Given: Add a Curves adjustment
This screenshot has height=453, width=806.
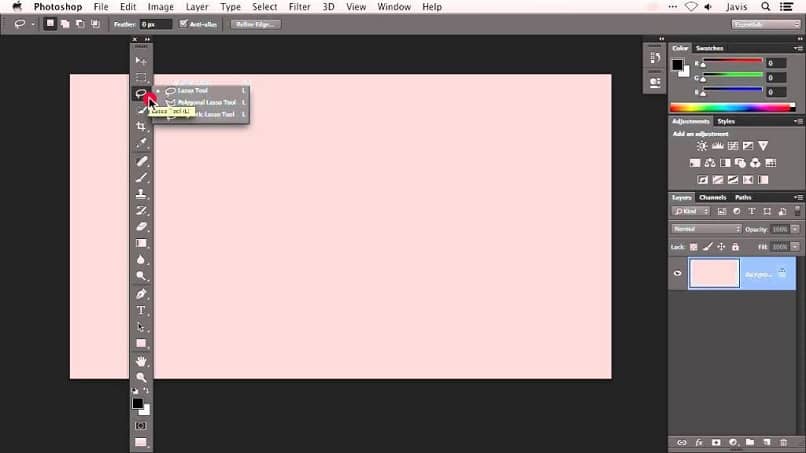Looking at the screenshot, I should coord(733,147).
